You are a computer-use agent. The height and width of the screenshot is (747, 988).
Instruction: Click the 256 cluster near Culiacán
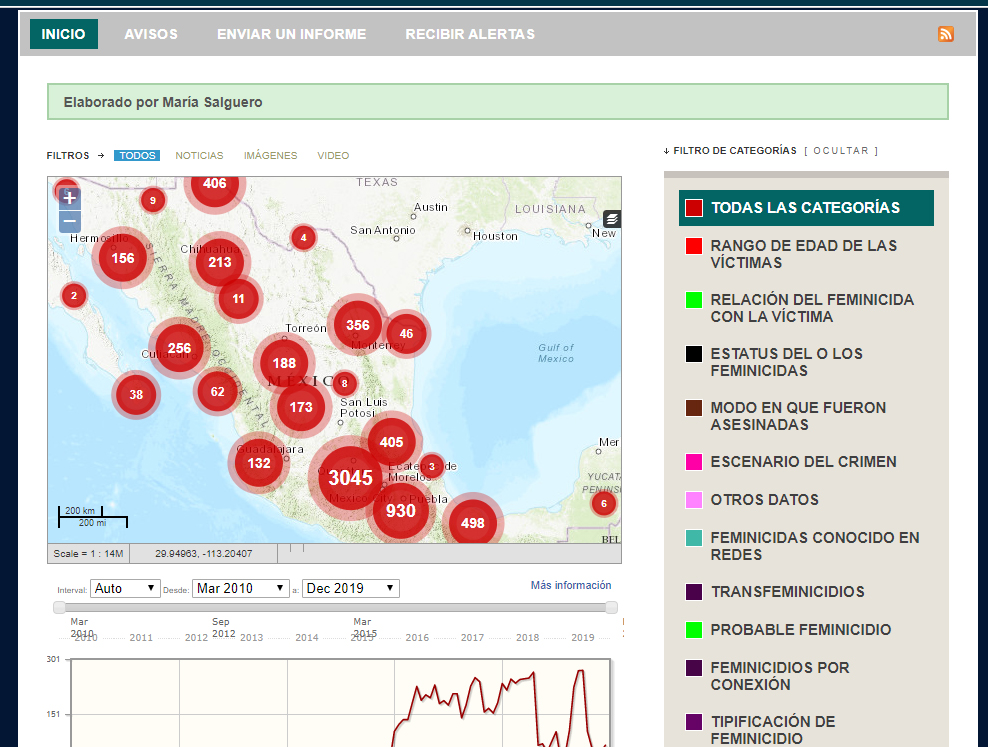tap(179, 349)
